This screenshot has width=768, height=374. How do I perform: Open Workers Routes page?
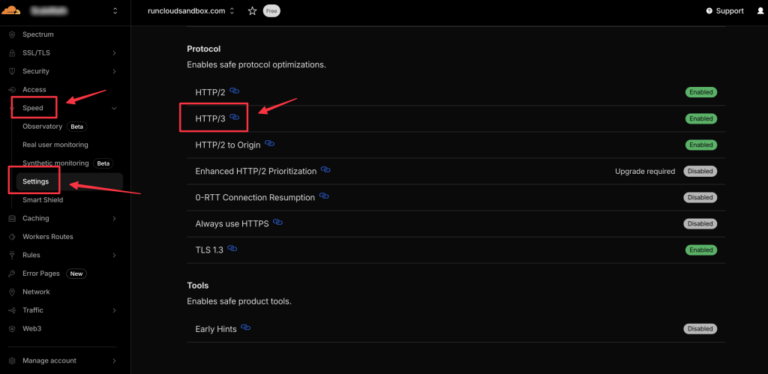48,237
